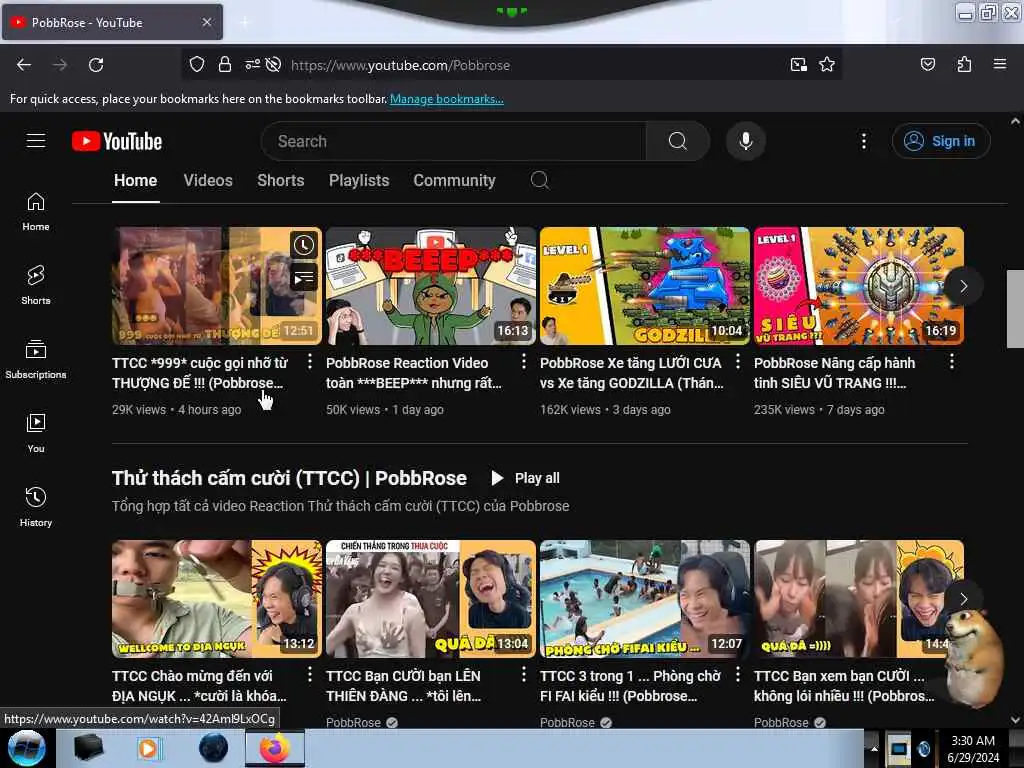Open Windows Start button
This screenshot has height=768, width=1024.
tap(26, 748)
